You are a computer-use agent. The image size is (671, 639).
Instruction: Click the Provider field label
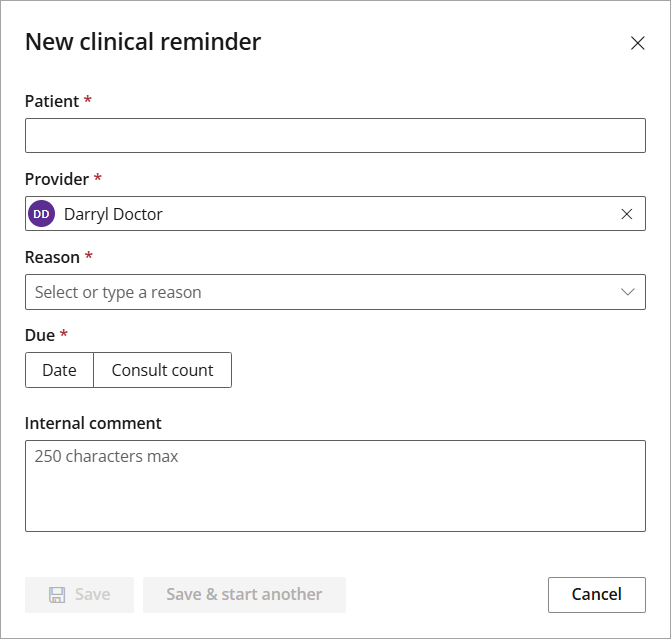point(57,179)
